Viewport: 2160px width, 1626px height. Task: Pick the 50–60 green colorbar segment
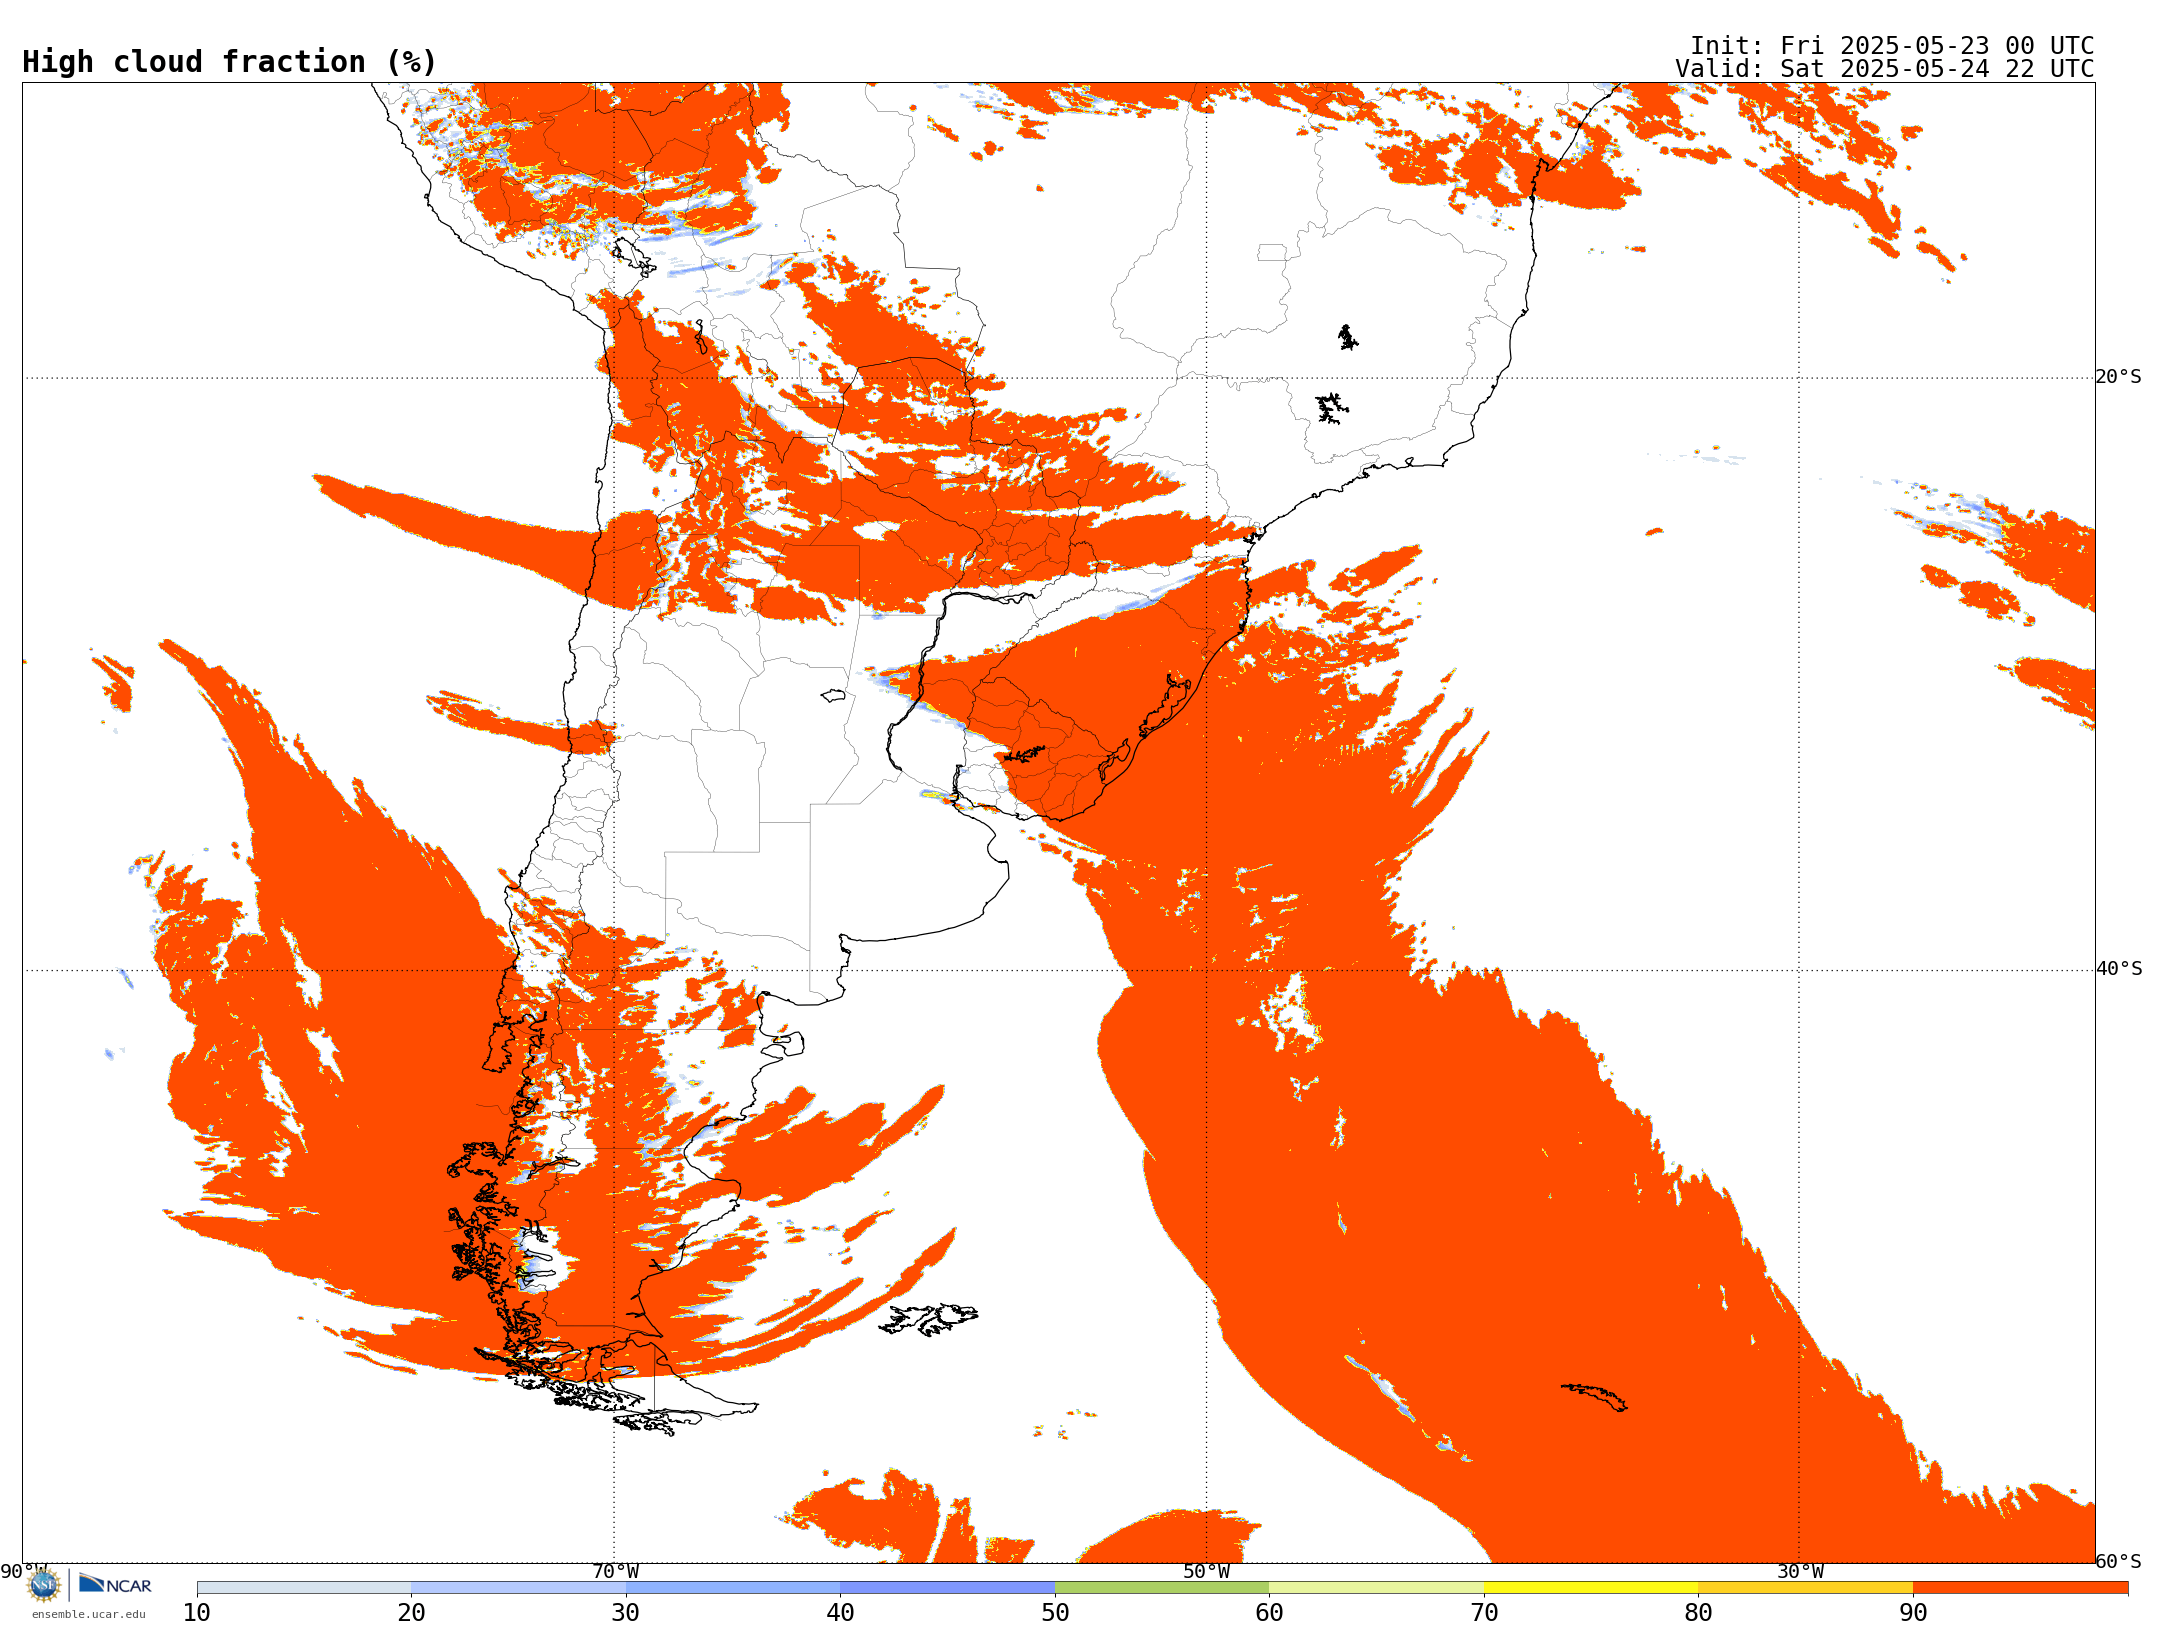1162,1588
